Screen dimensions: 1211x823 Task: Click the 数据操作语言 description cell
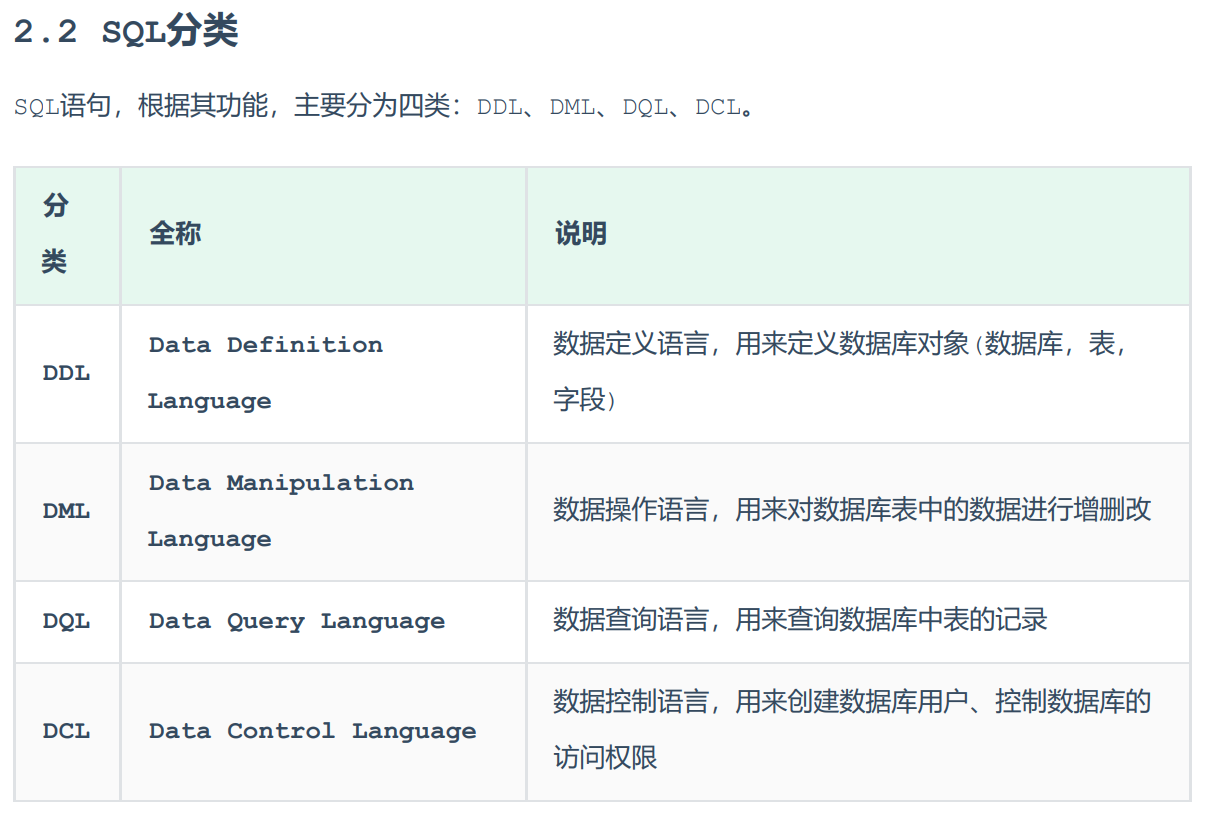pos(848,510)
